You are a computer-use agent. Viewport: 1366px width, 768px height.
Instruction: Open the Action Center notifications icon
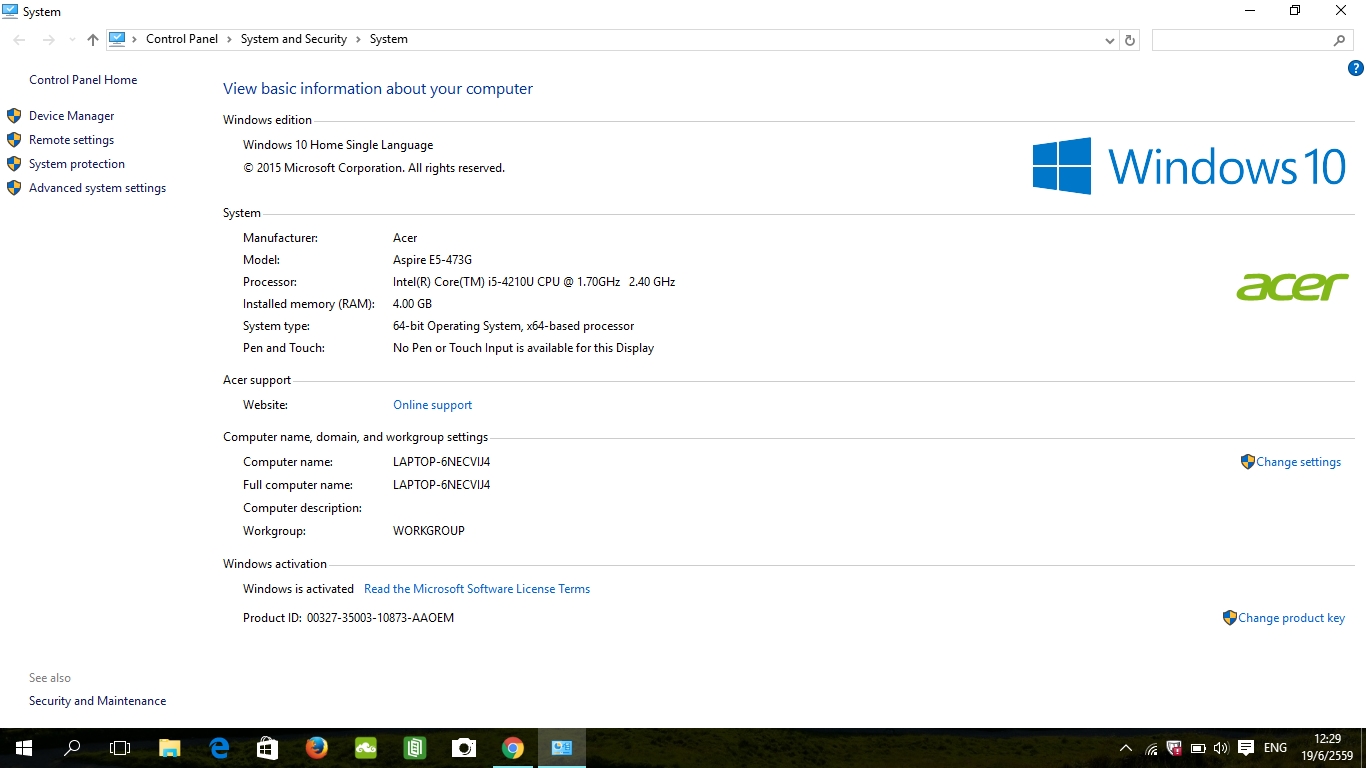pos(1246,748)
